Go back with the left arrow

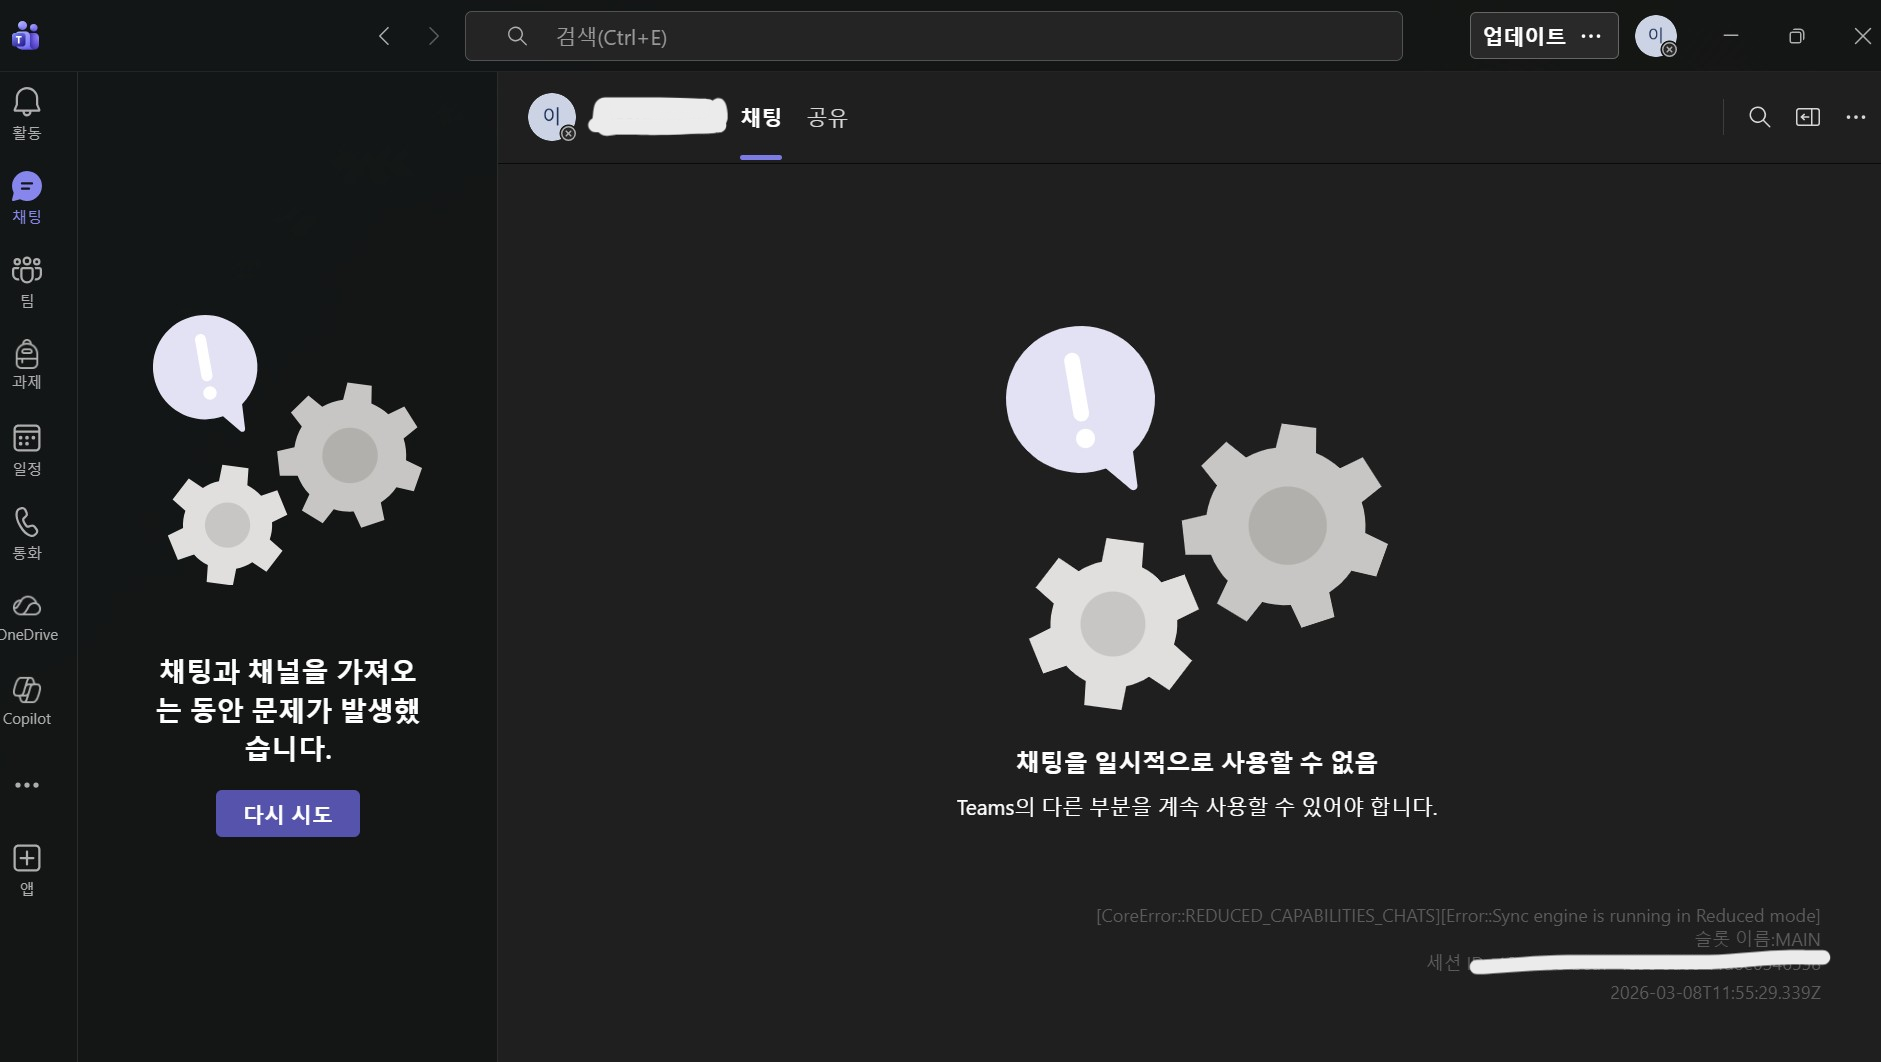click(384, 36)
